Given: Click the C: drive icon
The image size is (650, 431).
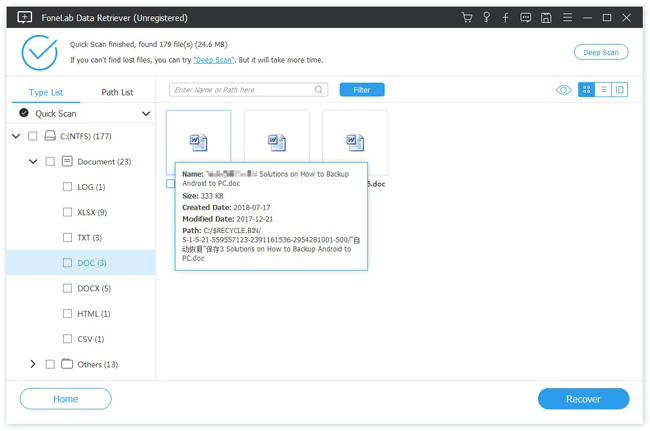Looking at the screenshot, I should 50,136.
